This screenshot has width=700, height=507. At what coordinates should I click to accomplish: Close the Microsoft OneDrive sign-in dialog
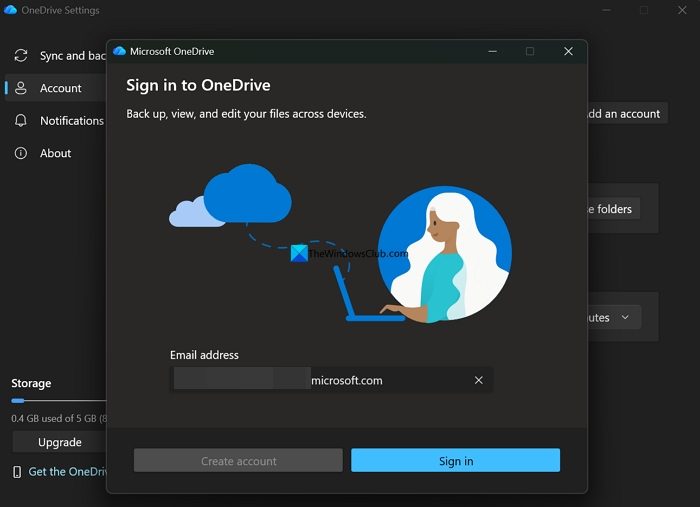click(568, 51)
